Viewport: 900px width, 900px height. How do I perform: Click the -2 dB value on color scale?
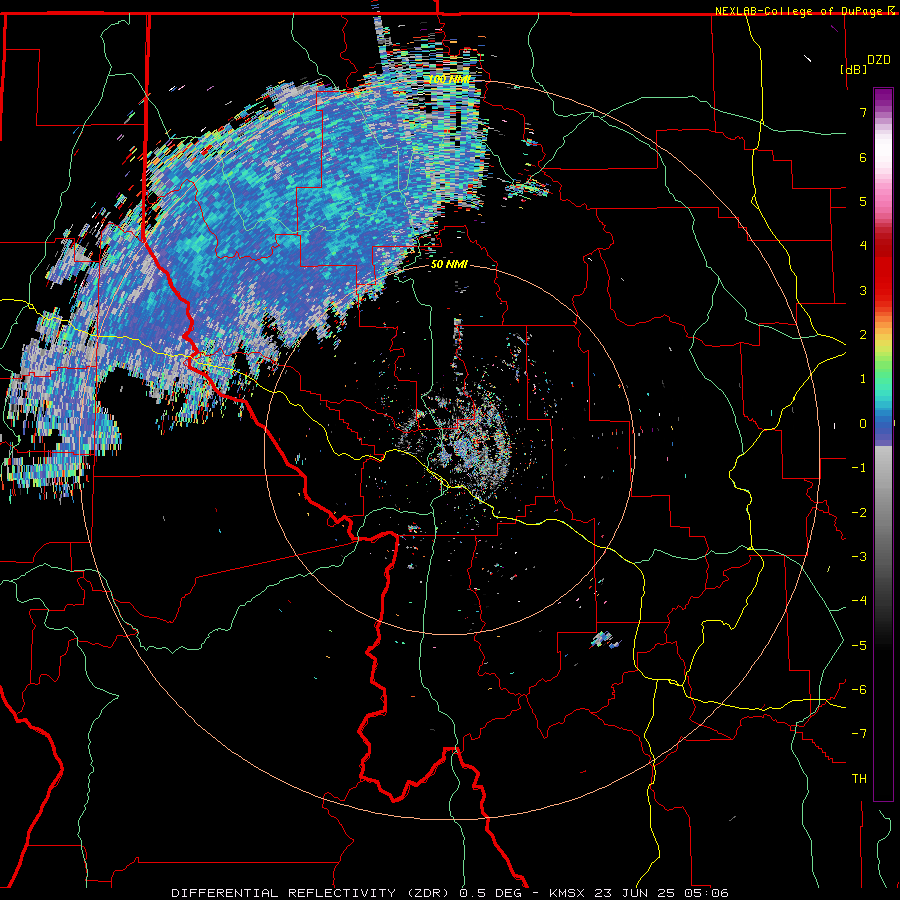pyautogui.click(x=859, y=513)
